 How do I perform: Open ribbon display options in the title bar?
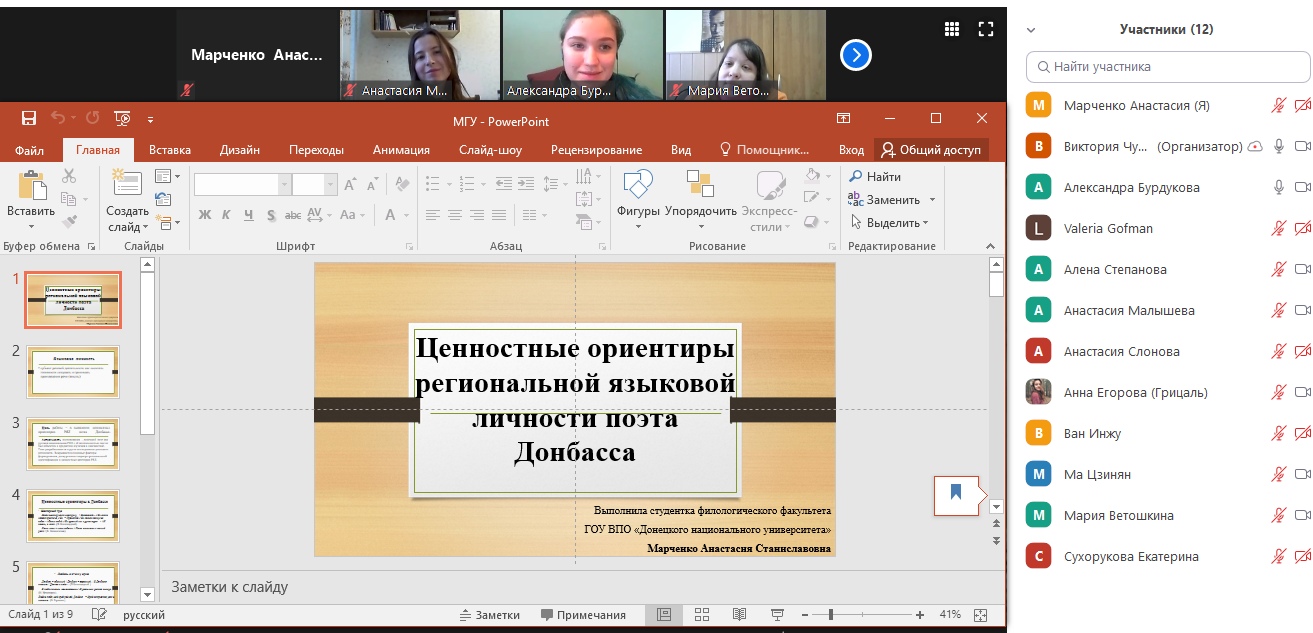[844, 118]
